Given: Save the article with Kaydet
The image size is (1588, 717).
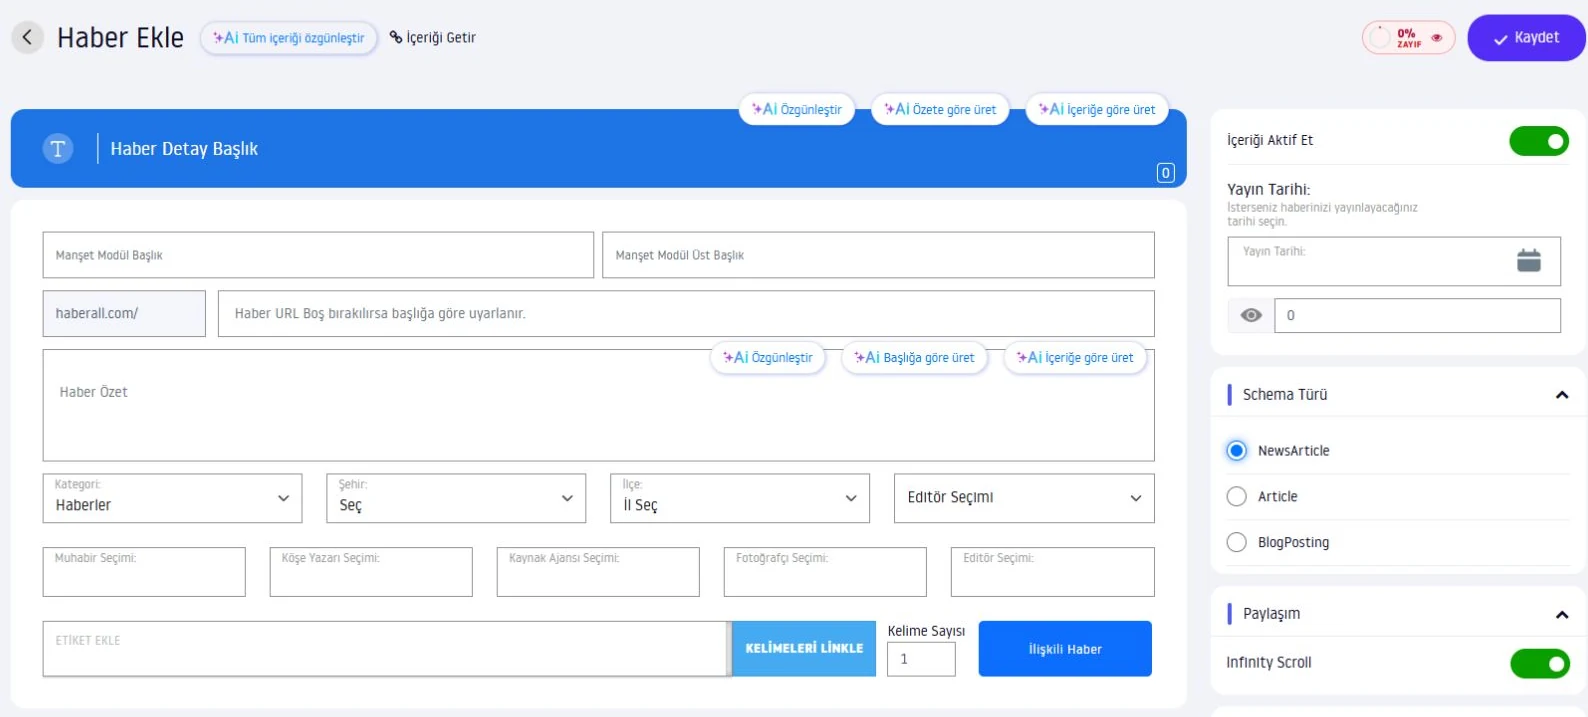Looking at the screenshot, I should tap(1526, 38).
